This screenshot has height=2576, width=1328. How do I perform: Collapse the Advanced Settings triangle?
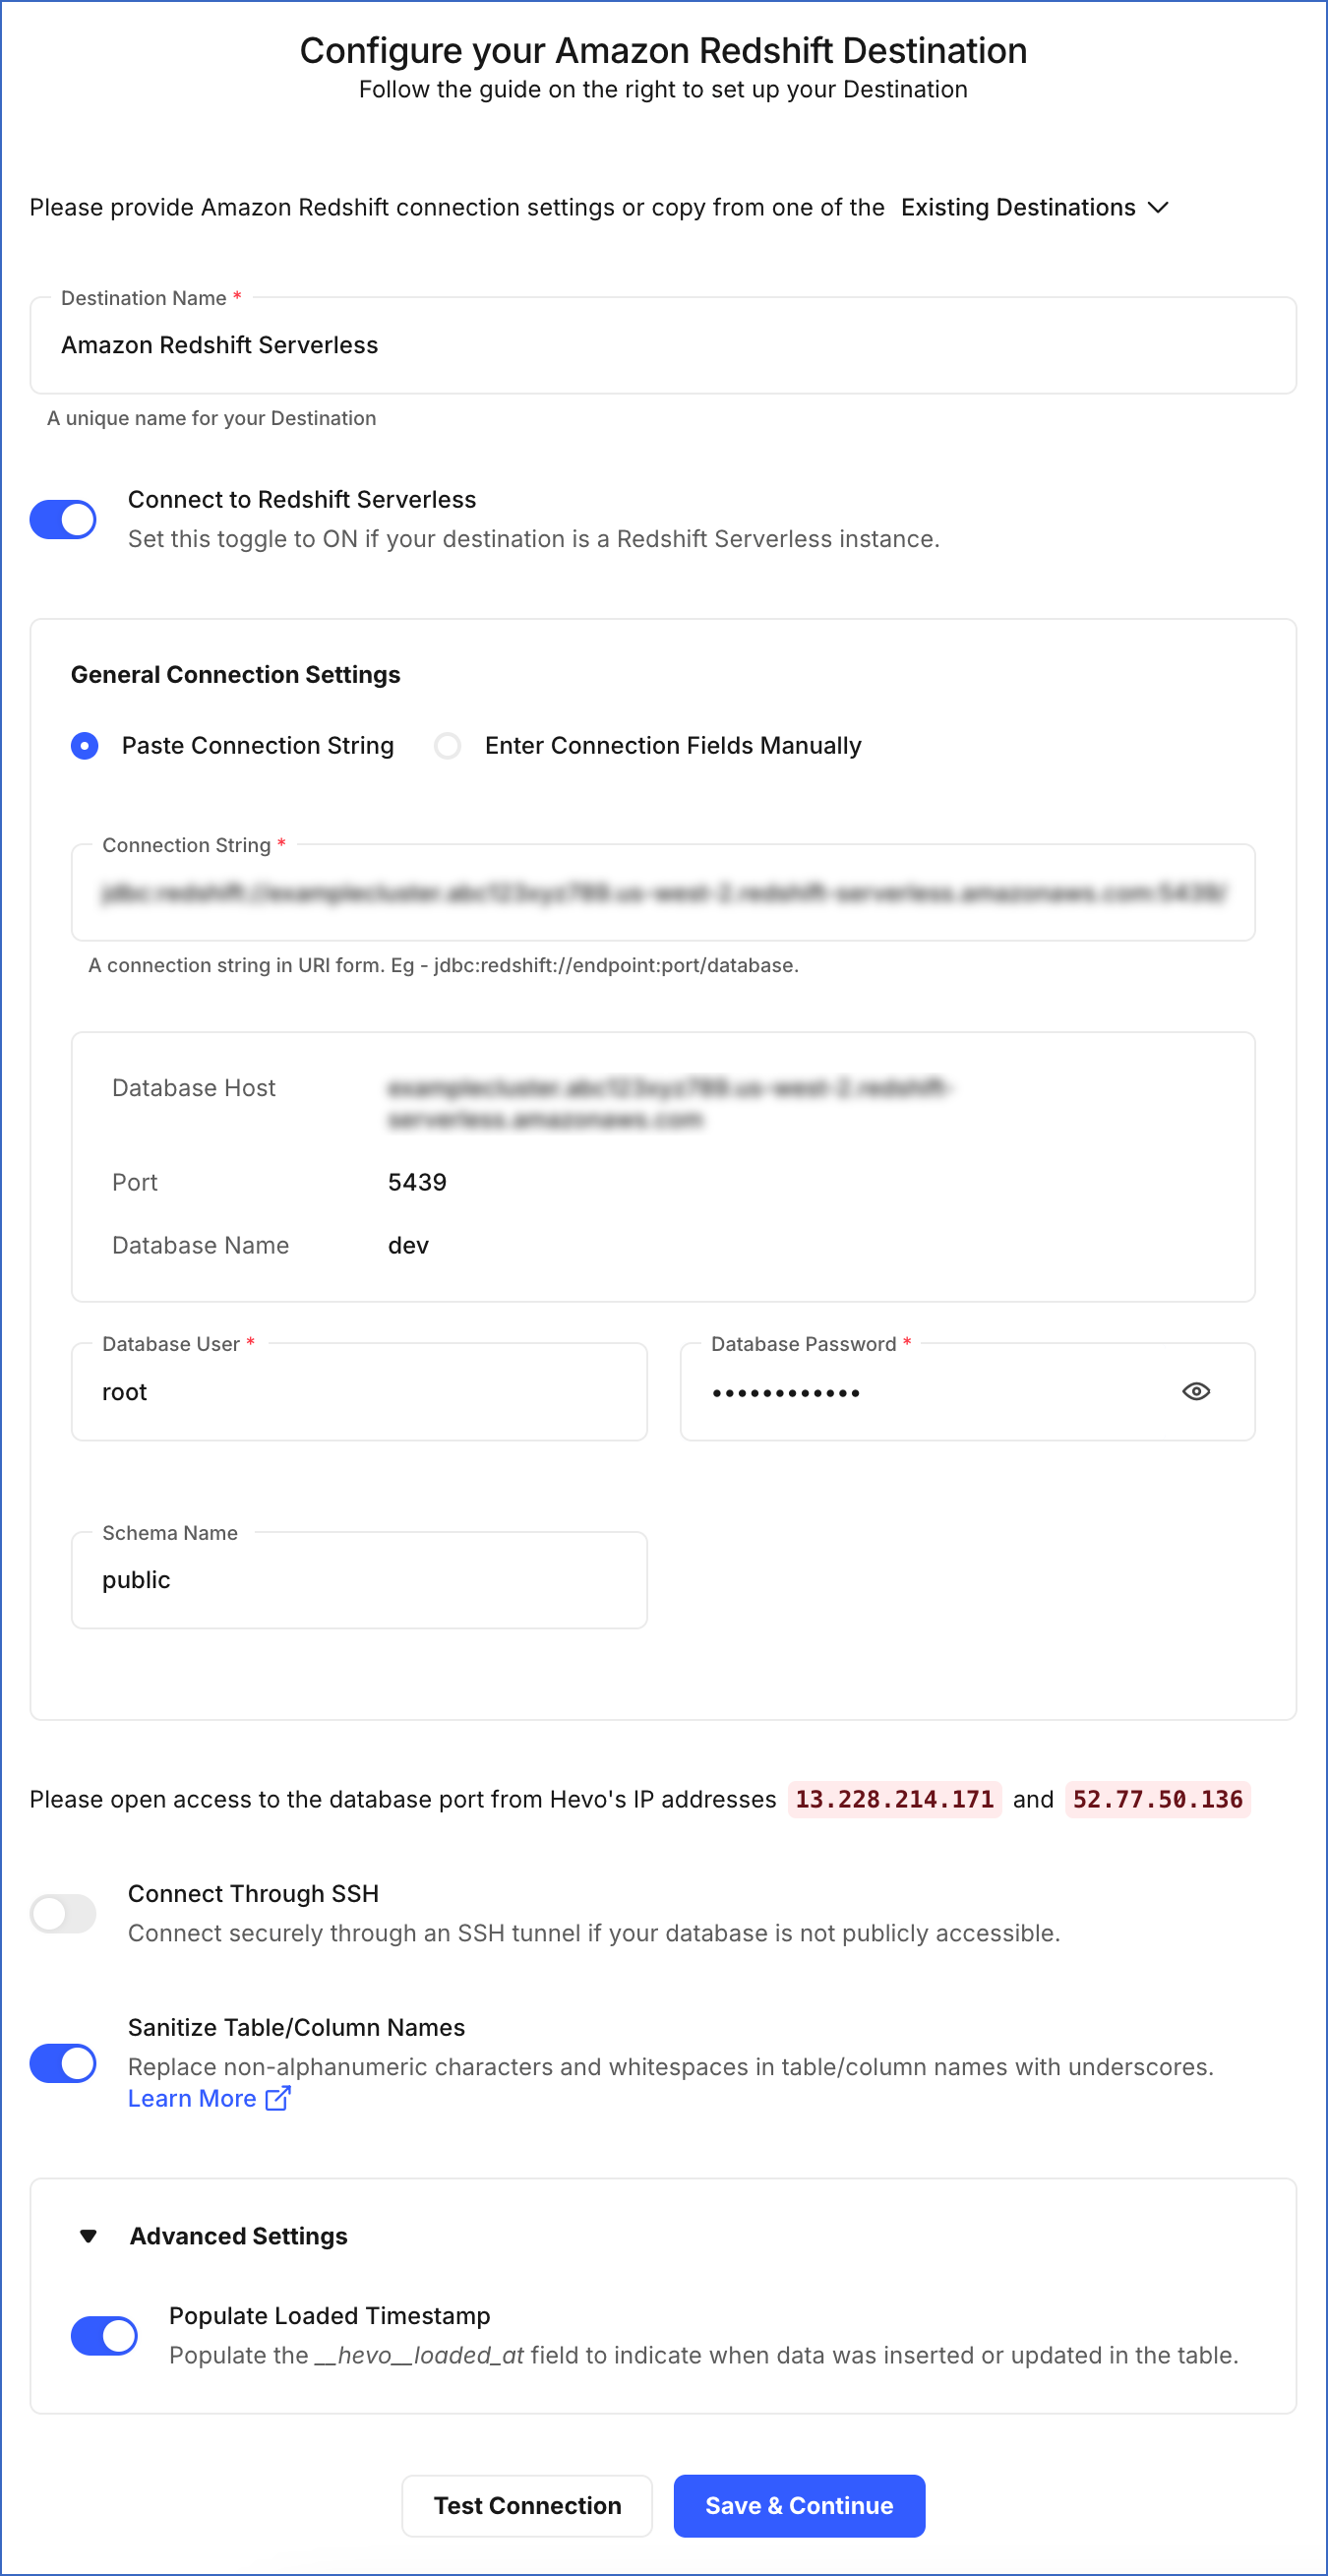(89, 2236)
